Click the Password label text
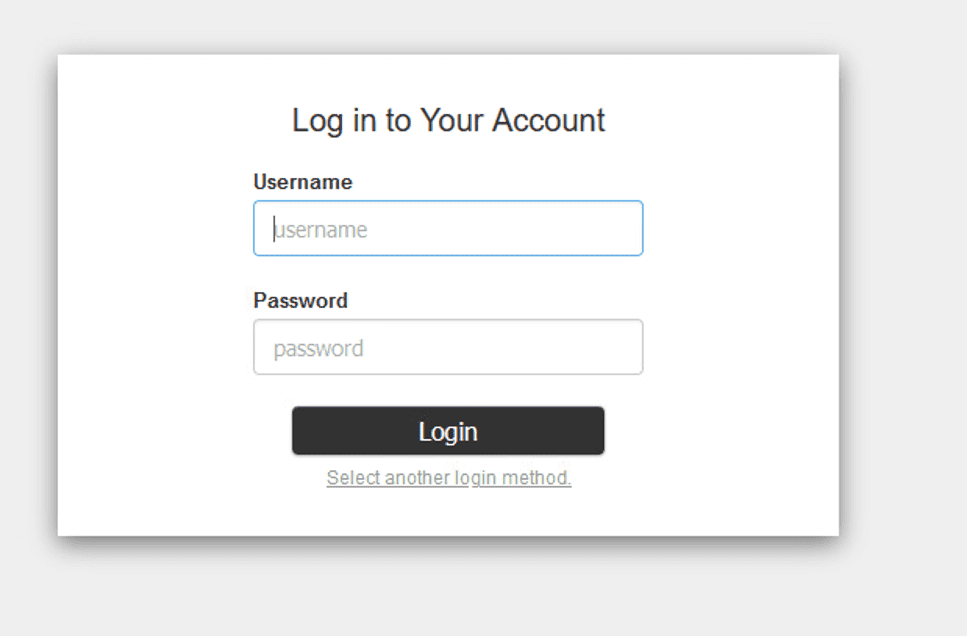The height and width of the screenshot is (637, 968). (300, 300)
